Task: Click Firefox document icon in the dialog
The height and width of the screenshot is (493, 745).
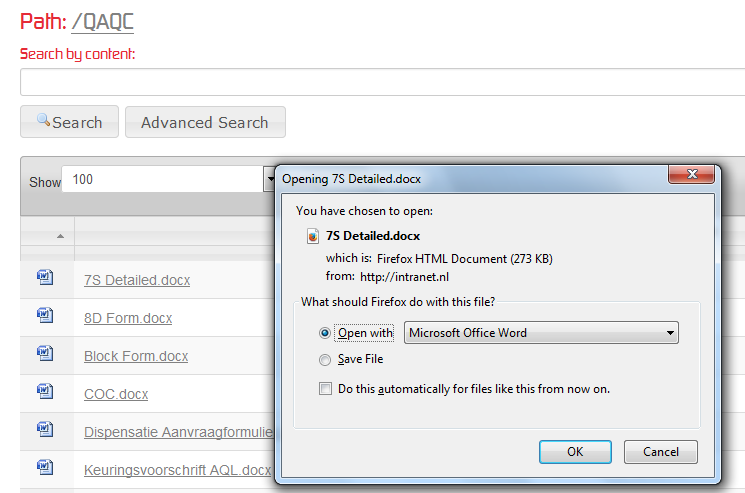Action: pos(313,236)
